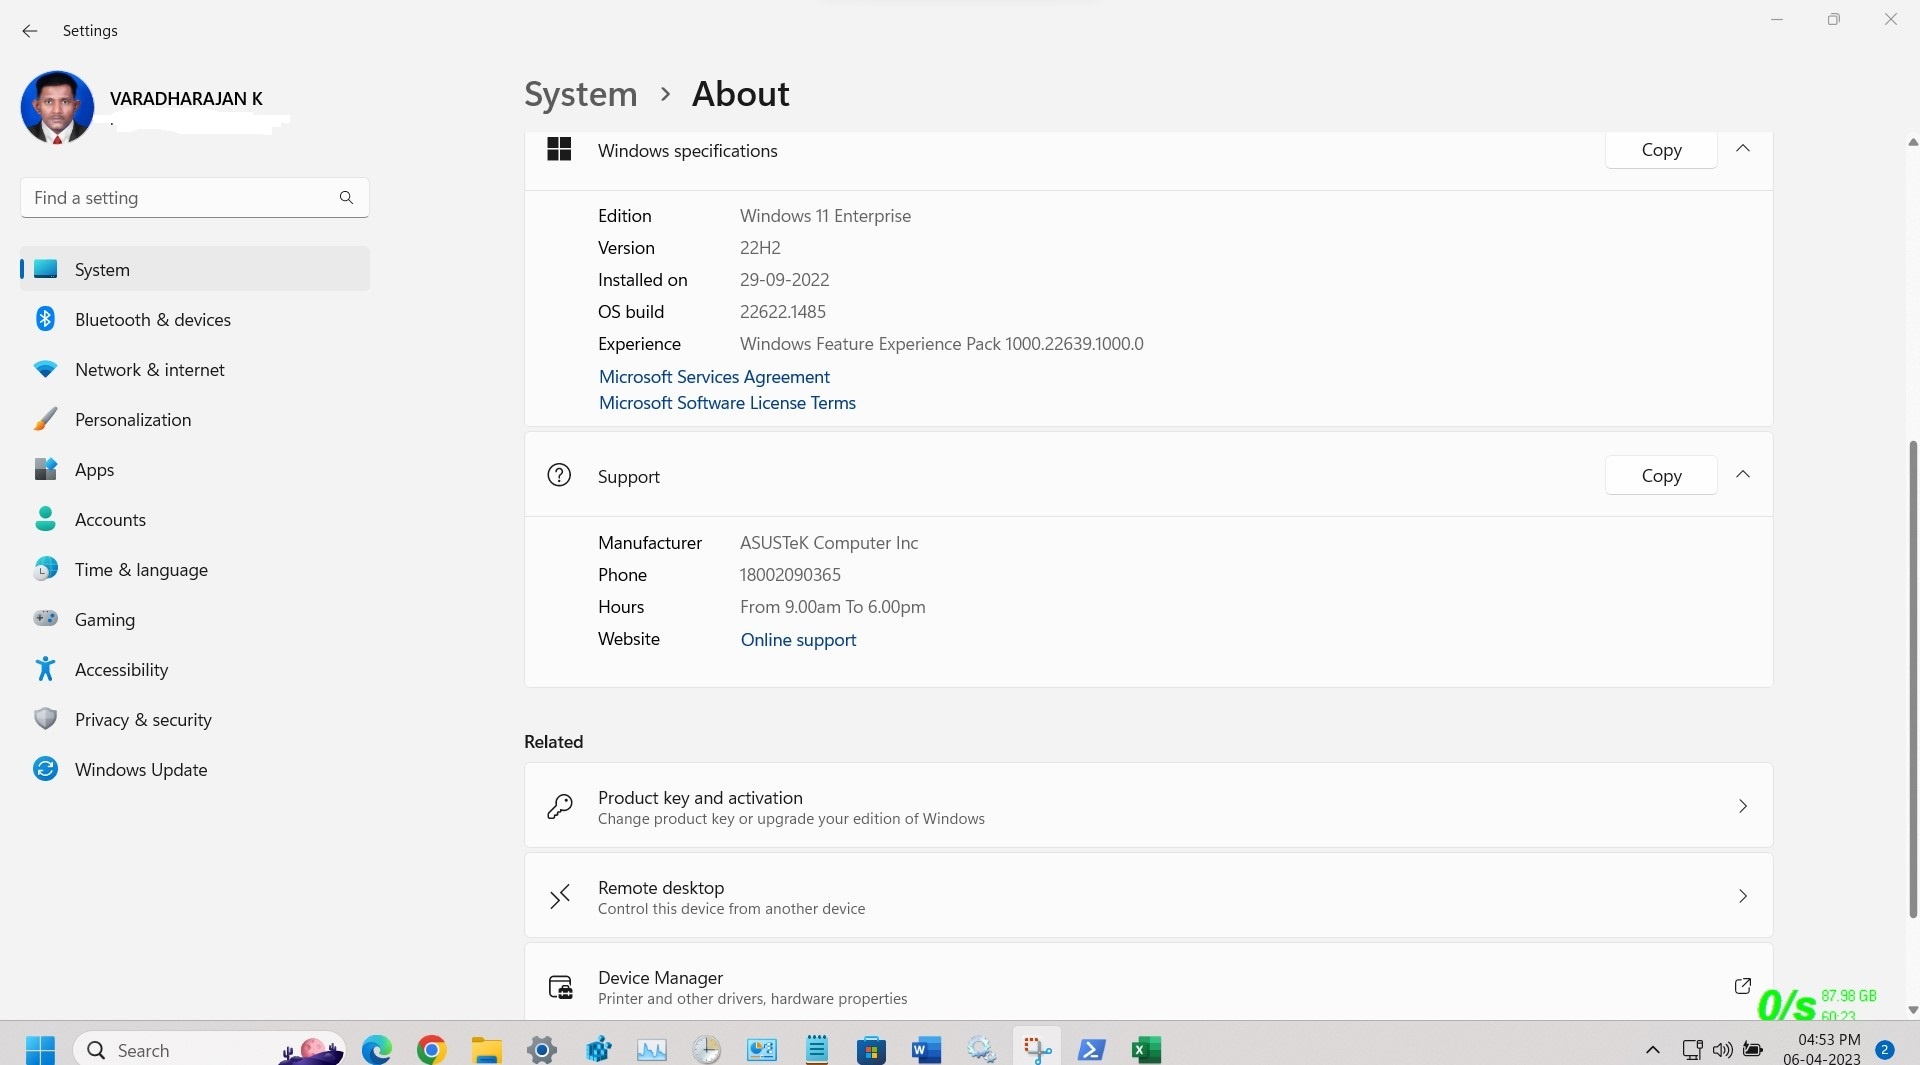The height and width of the screenshot is (1065, 1920).
Task: Click the volume speaker tray icon
Action: coord(1722,1050)
